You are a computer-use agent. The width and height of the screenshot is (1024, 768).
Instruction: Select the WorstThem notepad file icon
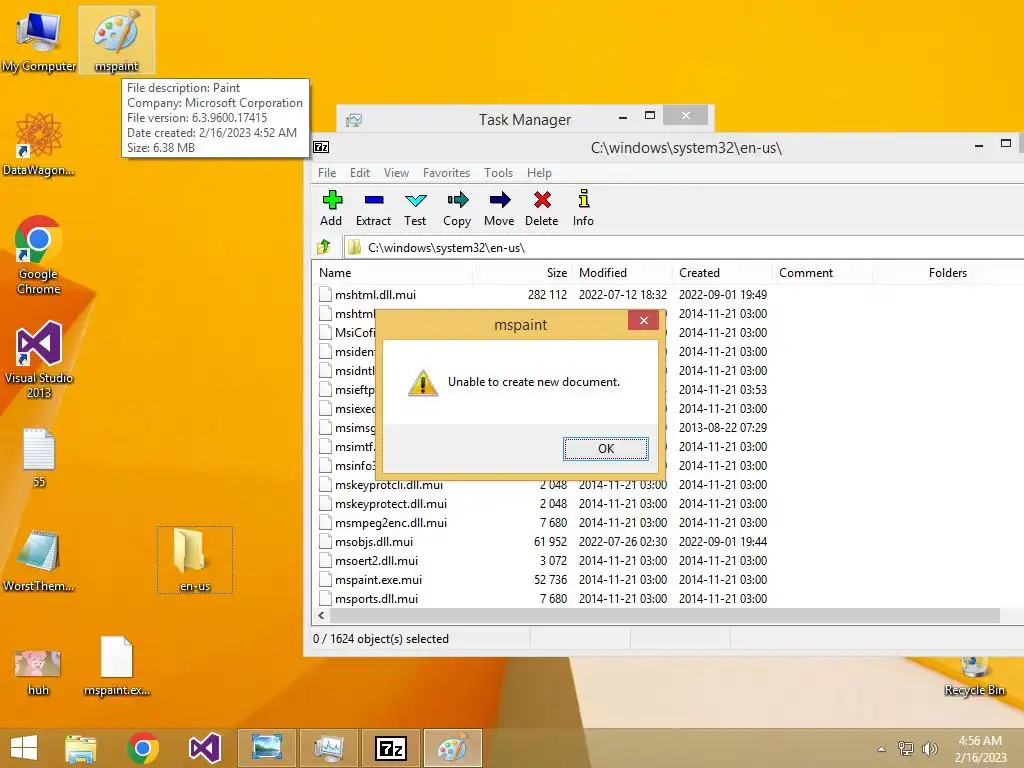[x=39, y=560]
